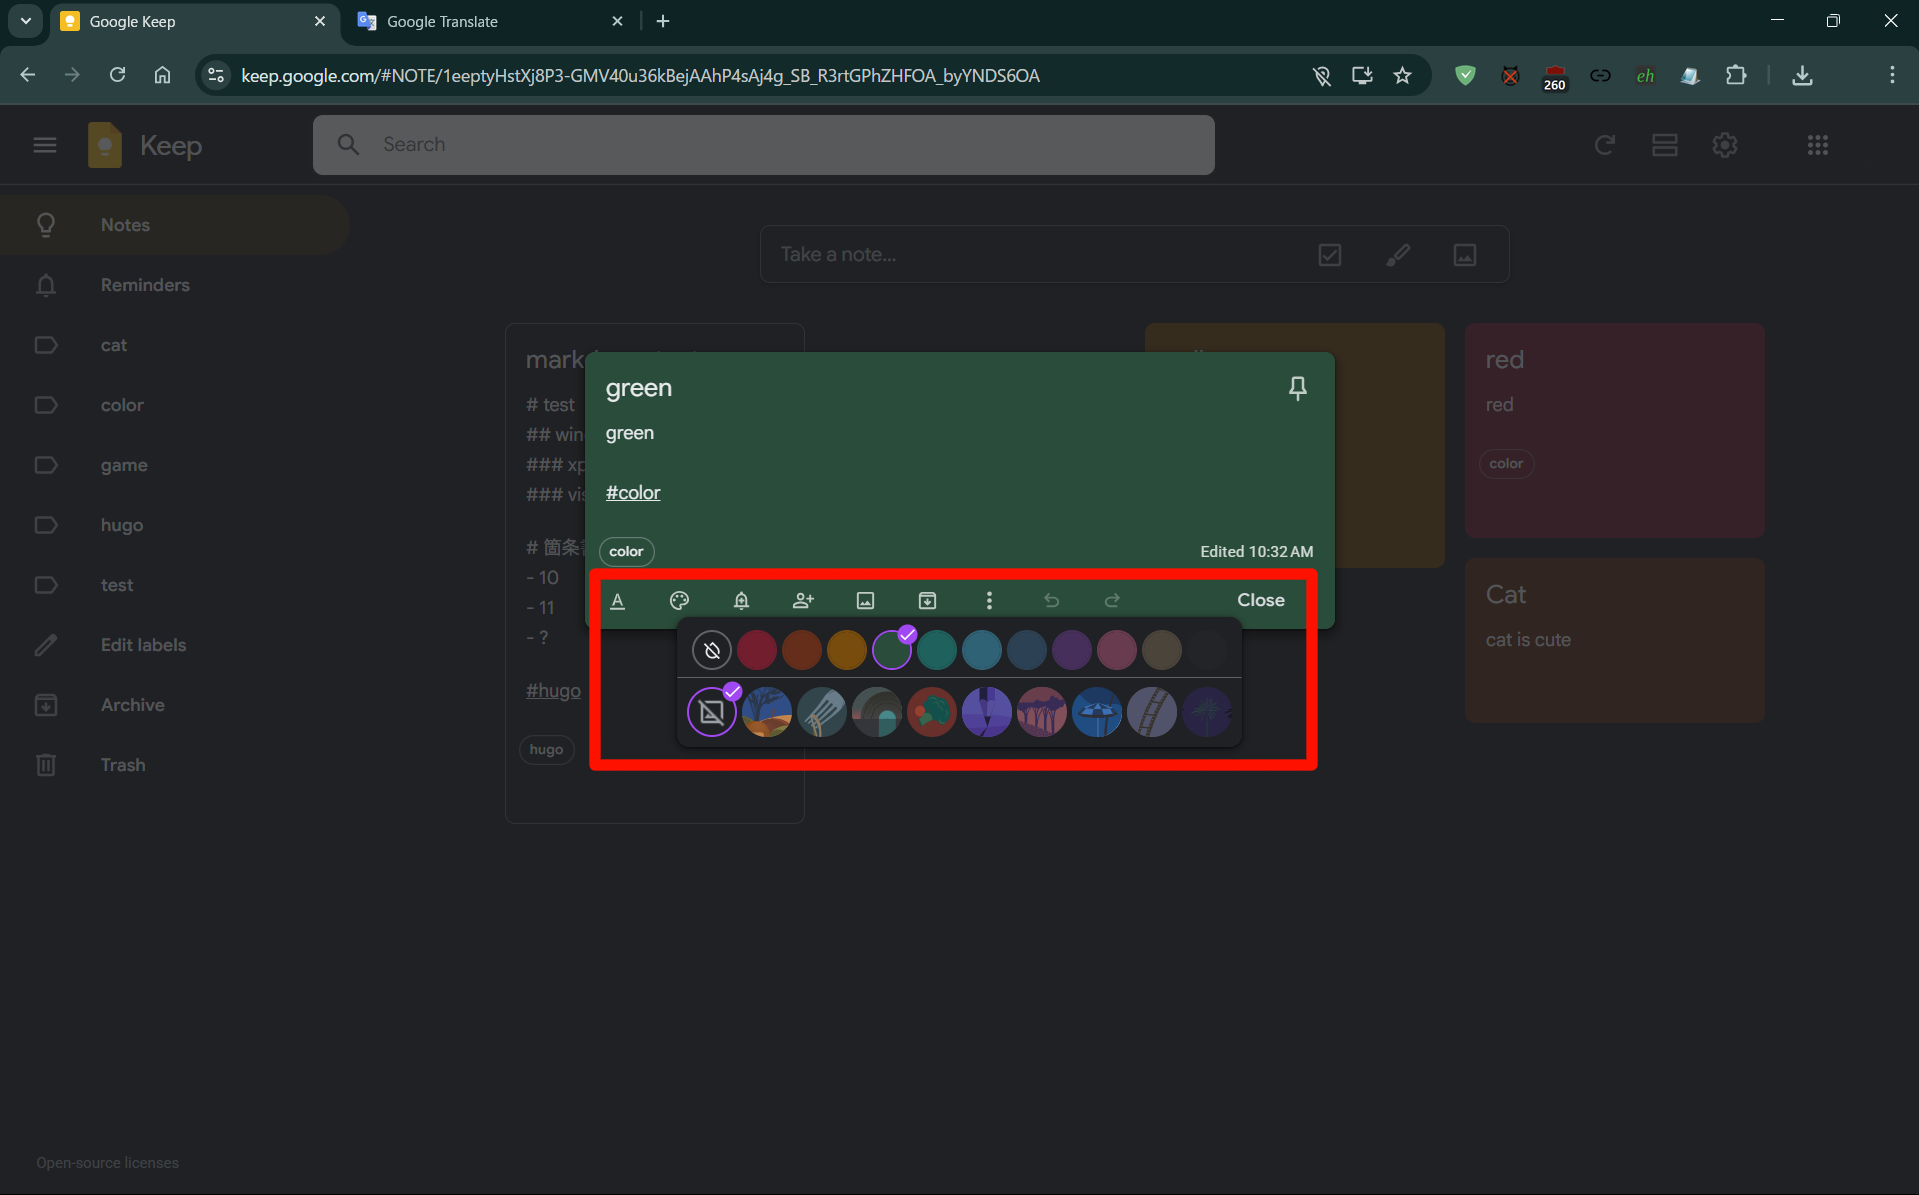Image resolution: width=1919 pixels, height=1195 pixels.
Task: Open formatting options in note toolbar
Action: click(618, 600)
